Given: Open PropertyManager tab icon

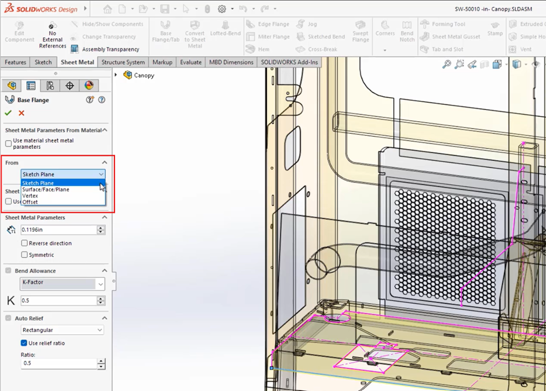Looking at the screenshot, I should tap(31, 85).
